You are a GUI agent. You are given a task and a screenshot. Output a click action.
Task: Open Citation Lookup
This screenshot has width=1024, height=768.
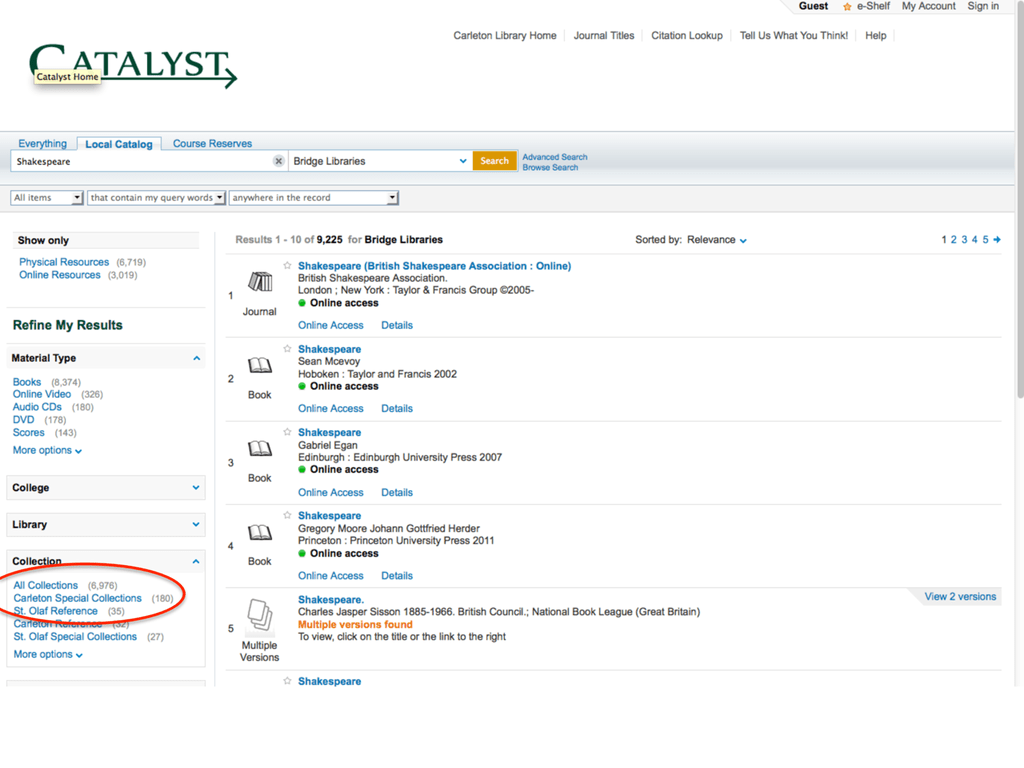(x=687, y=36)
